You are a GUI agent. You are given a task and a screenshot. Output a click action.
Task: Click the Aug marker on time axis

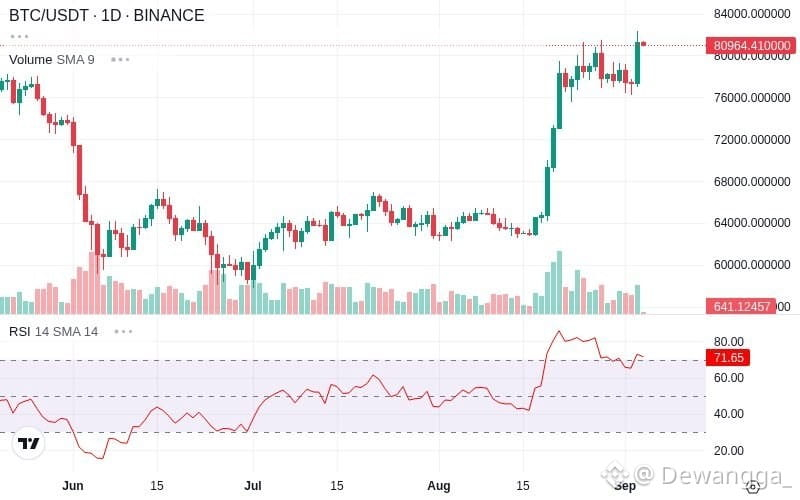click(439, 486)
